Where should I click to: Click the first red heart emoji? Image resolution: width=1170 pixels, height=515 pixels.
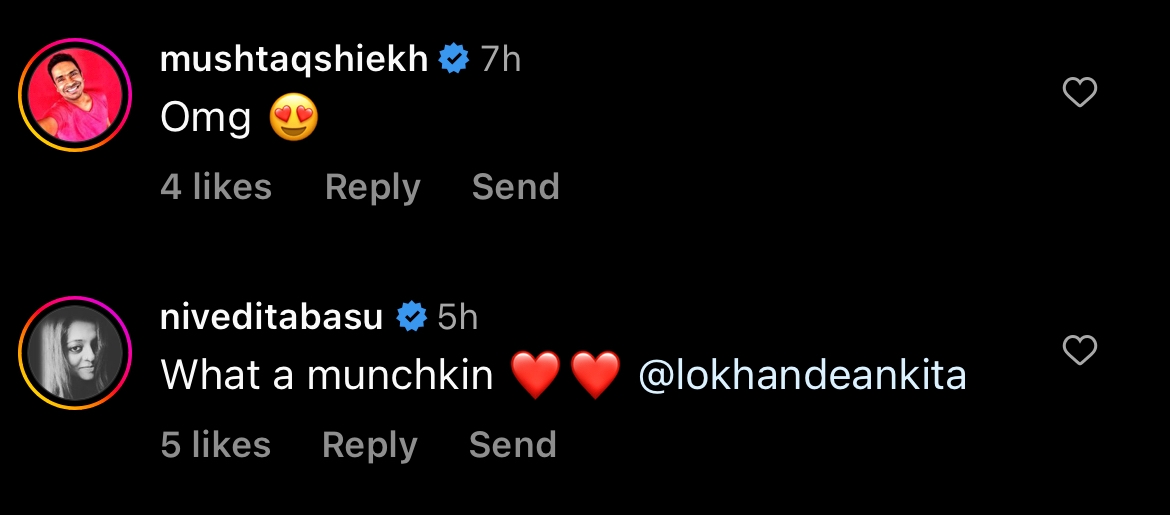[x=536, y=377]
